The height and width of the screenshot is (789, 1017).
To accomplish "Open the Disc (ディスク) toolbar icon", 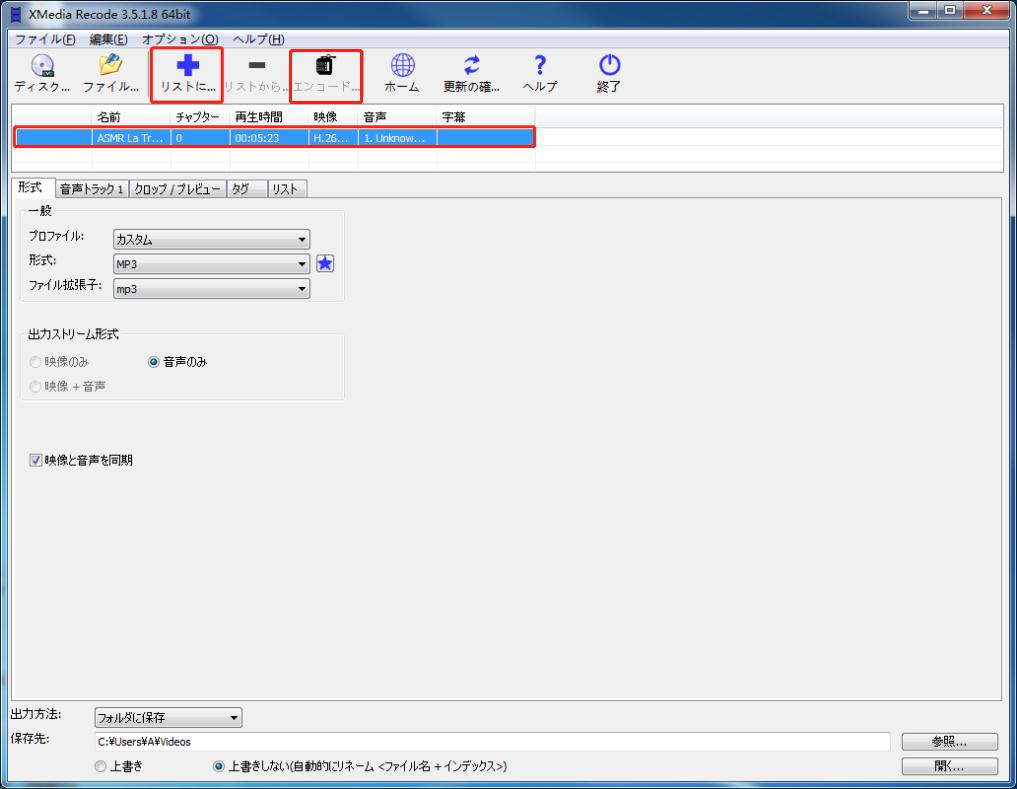I will pos(42,73).
